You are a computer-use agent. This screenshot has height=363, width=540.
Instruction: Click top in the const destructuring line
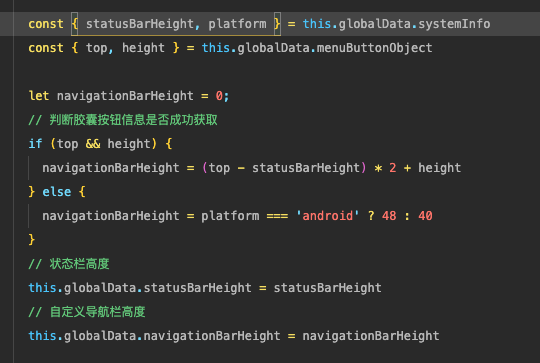point(96,48)
